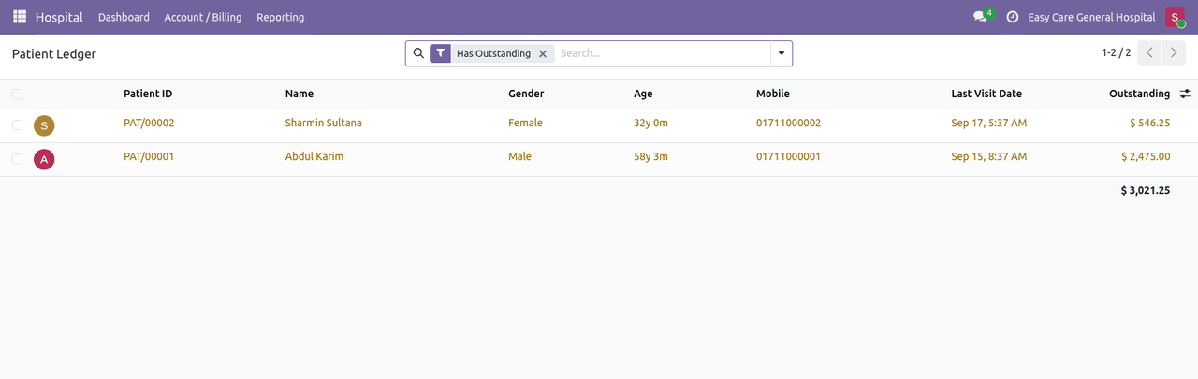Click outstanding amount $ 546.25

(x=1149, y=122)
